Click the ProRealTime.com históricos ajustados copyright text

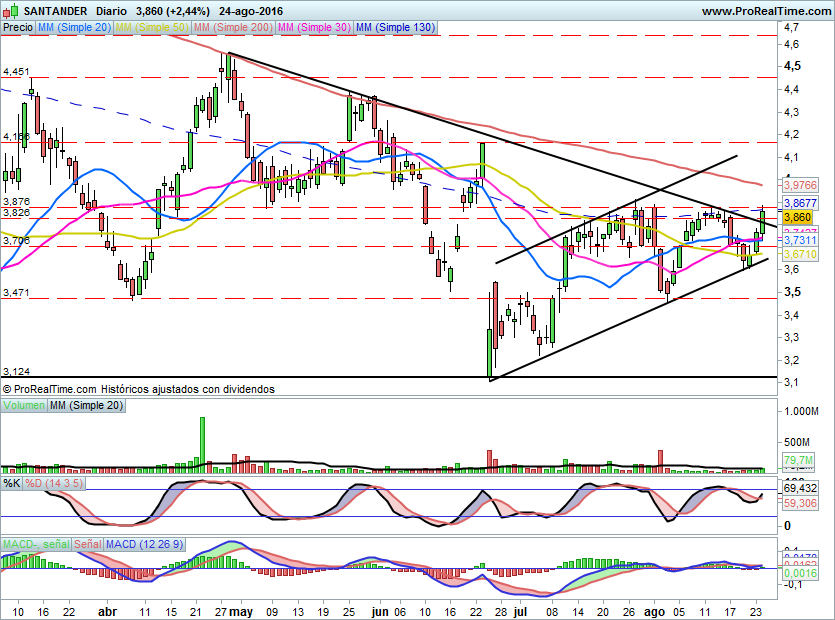pos(139,389)
